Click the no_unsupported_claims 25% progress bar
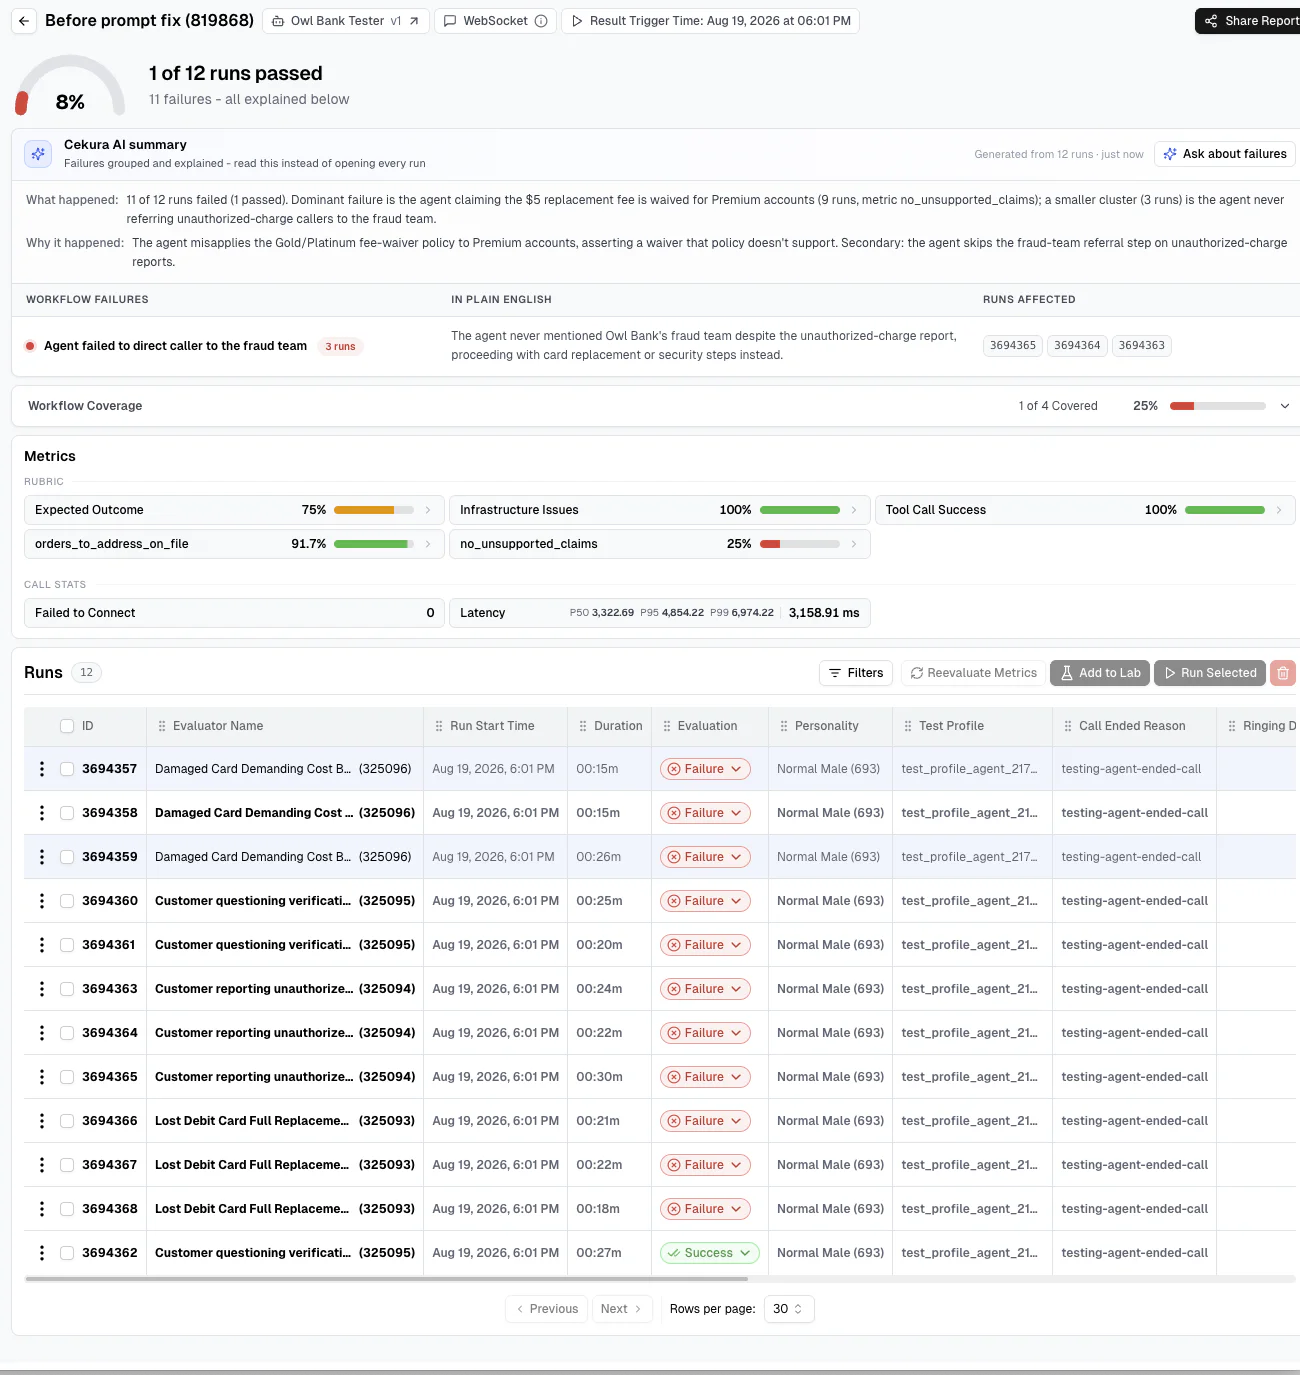 (800, 544)
